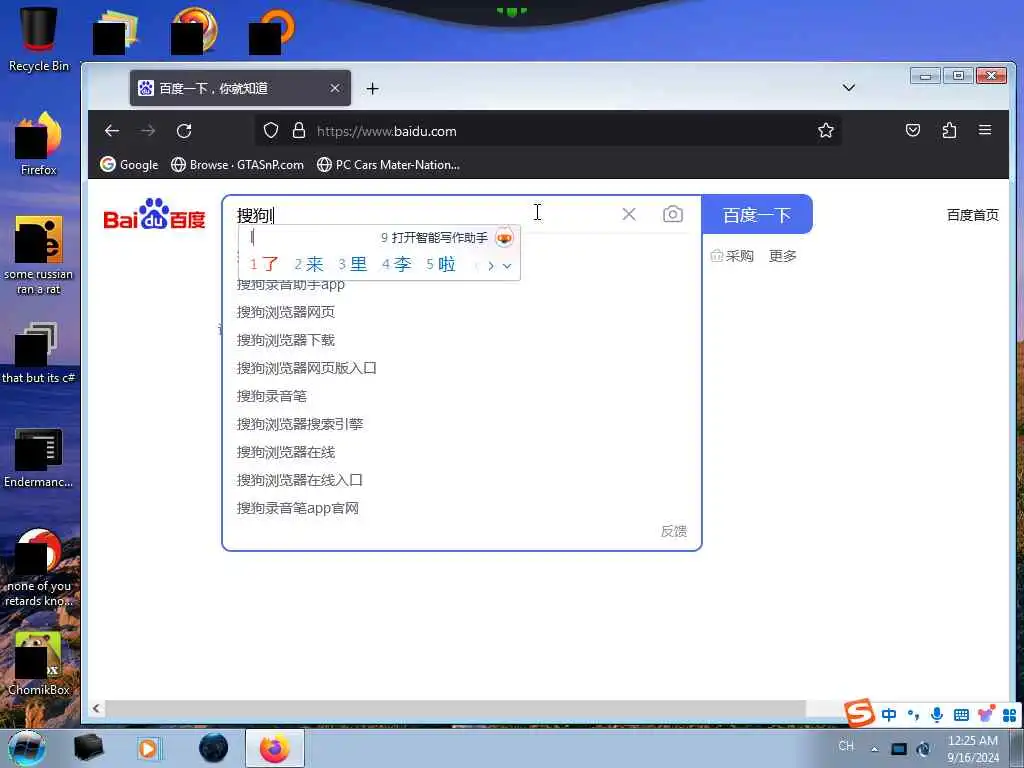
Task: Select the ChomikBox desktop icon
Action: point(39,663)
